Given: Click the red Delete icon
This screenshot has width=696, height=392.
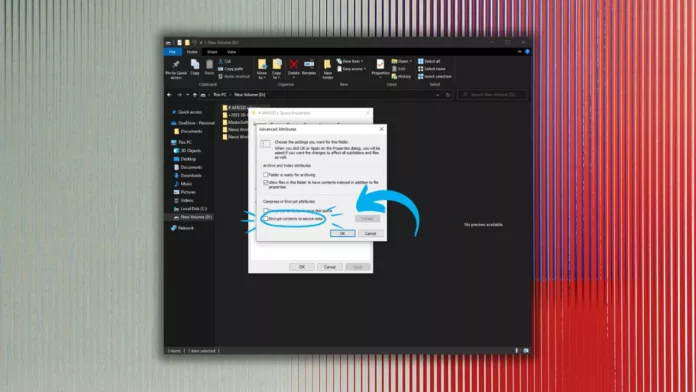Looking at the screenshot, I should coord(293,65).
